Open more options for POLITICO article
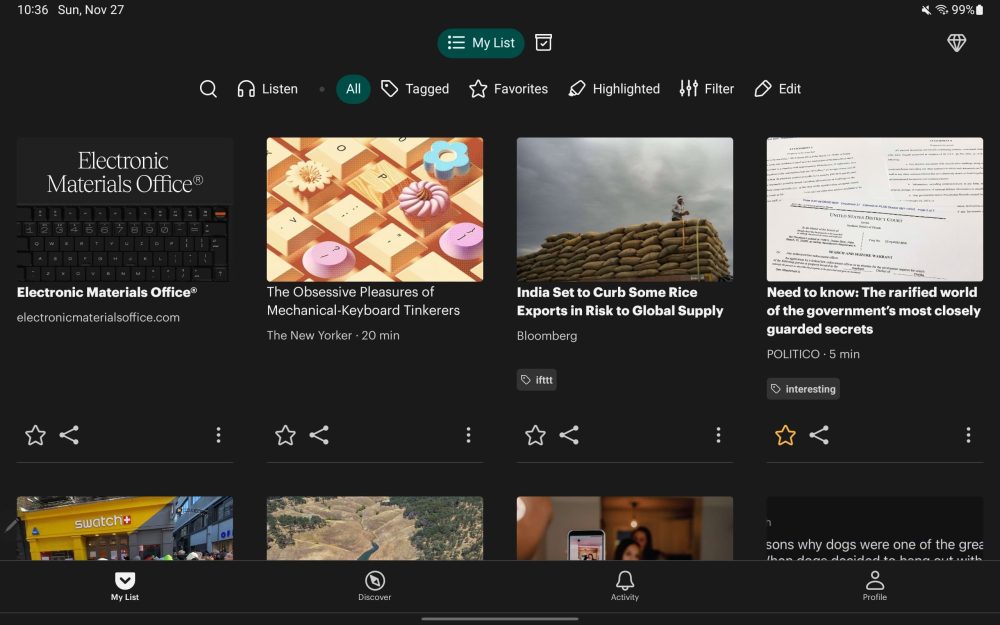The height and width of the screenshot is (625, 1000). click(x=968, y=435)
